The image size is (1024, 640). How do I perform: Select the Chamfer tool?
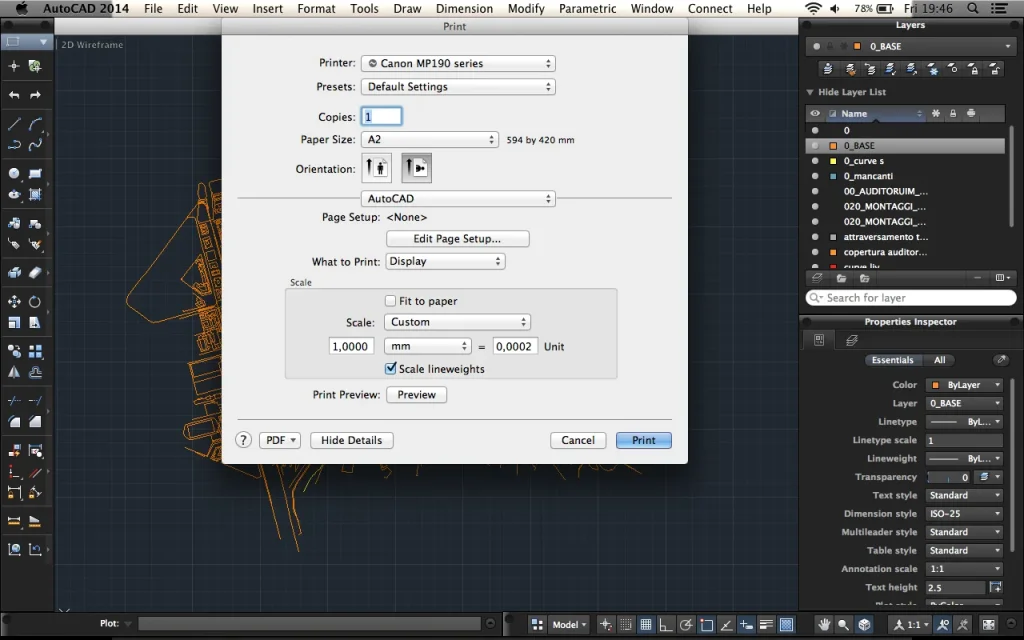35,422
